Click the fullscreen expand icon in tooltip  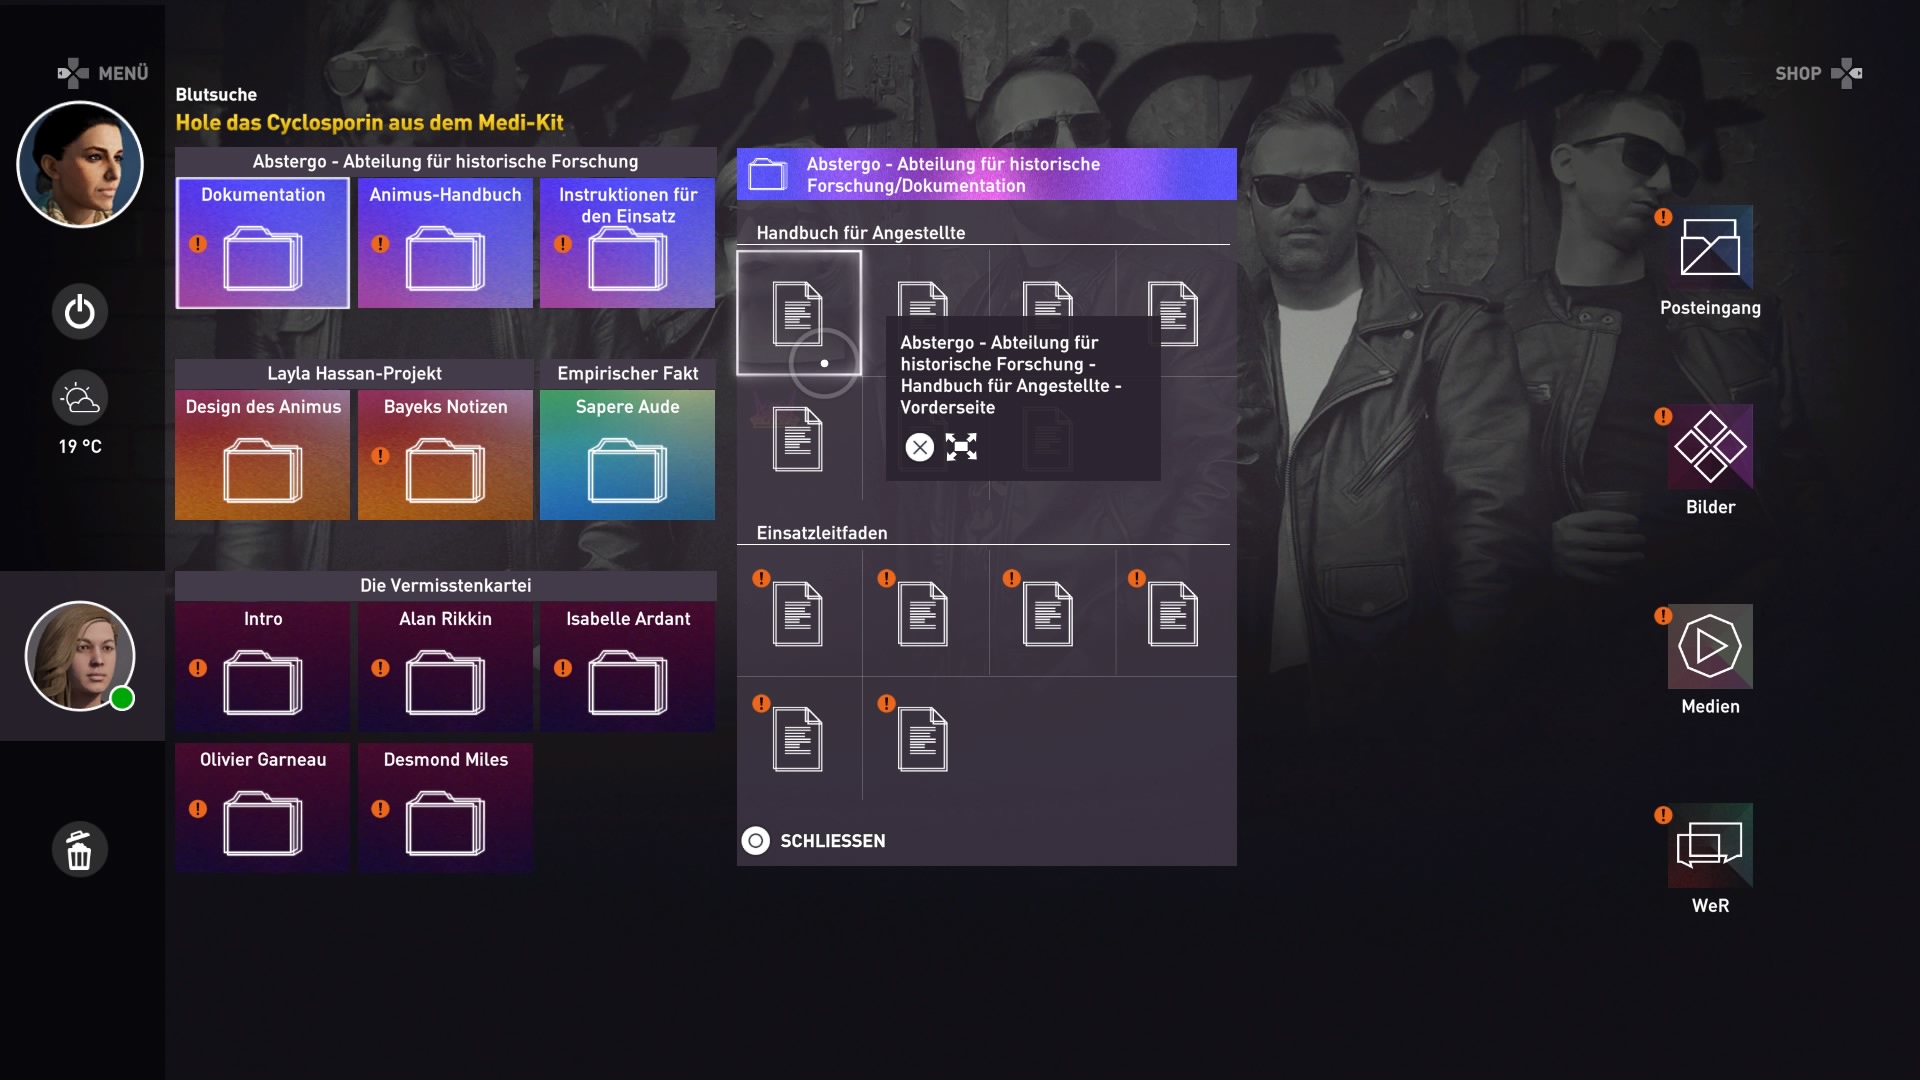962,447
